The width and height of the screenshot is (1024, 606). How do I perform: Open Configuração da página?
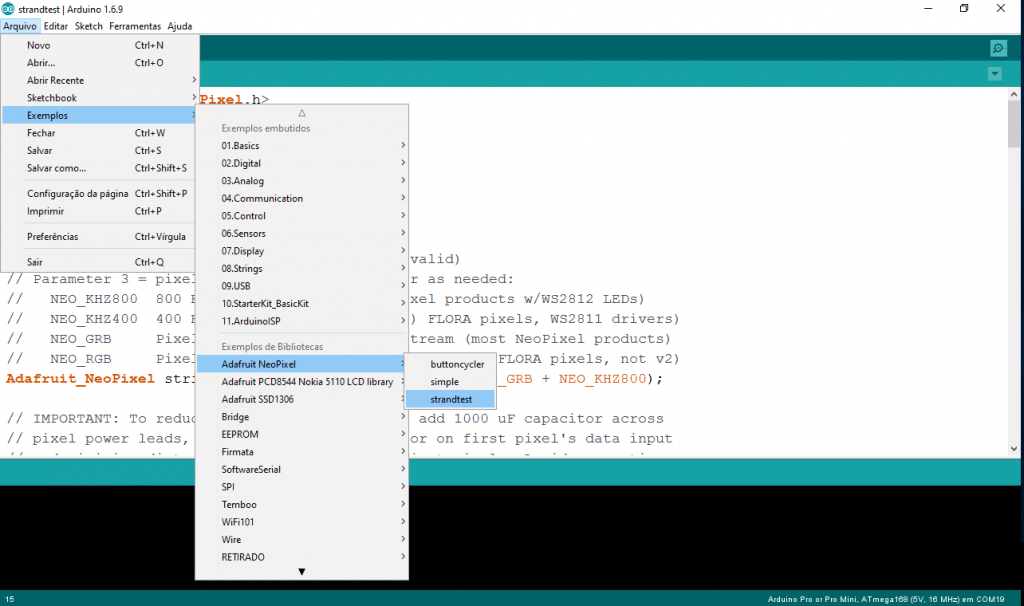99,194
